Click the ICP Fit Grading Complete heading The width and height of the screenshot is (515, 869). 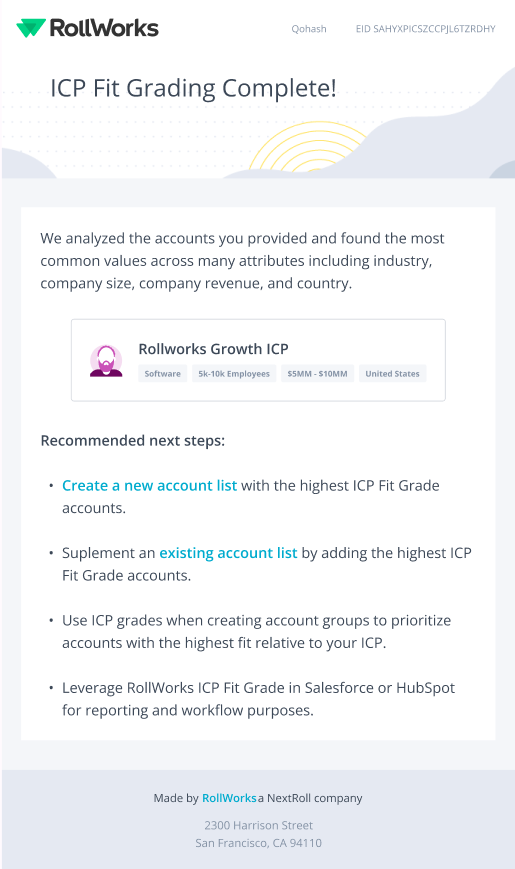pyautogui.click(x=193, y=89)
